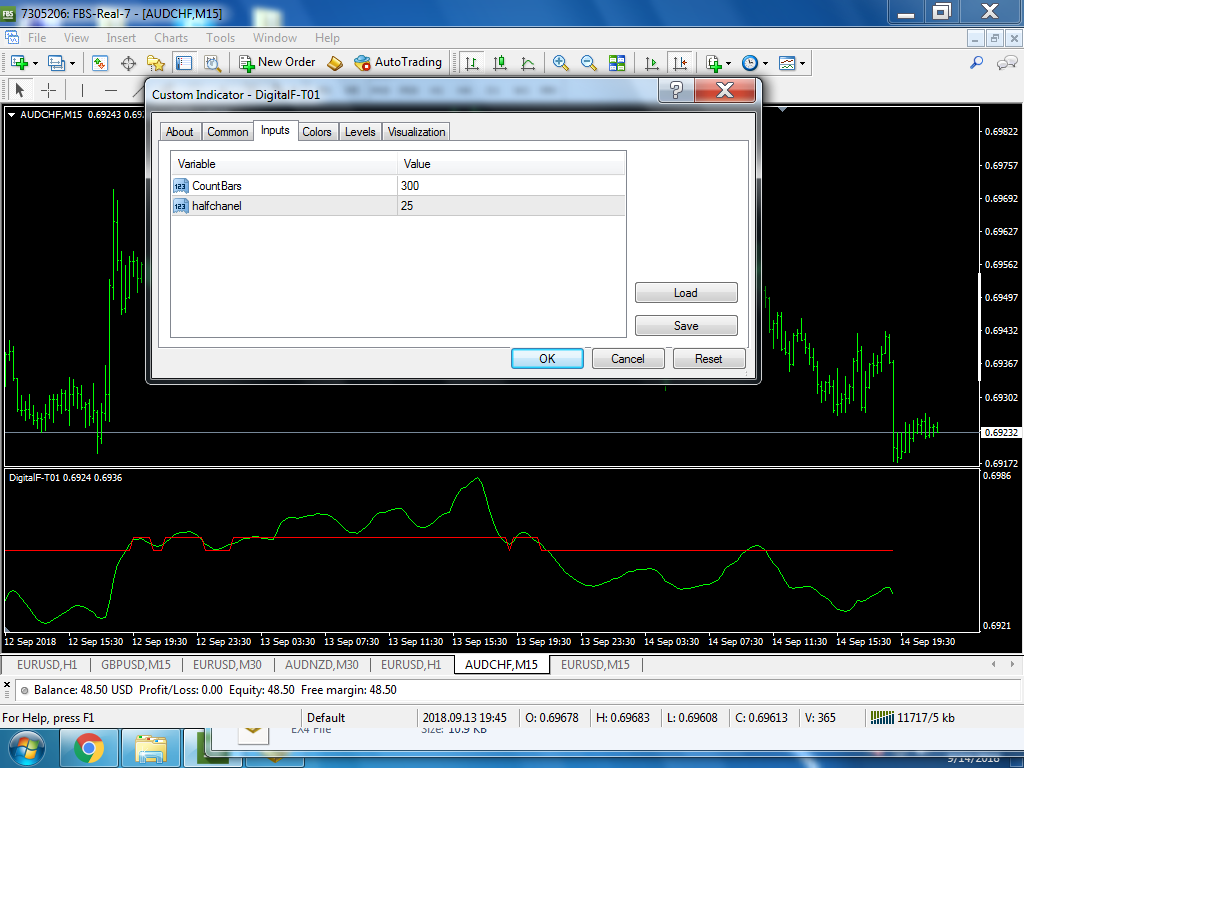Open the Insert menu
The width and height of the screenshot is (1228, 920).
coord(121,38)
